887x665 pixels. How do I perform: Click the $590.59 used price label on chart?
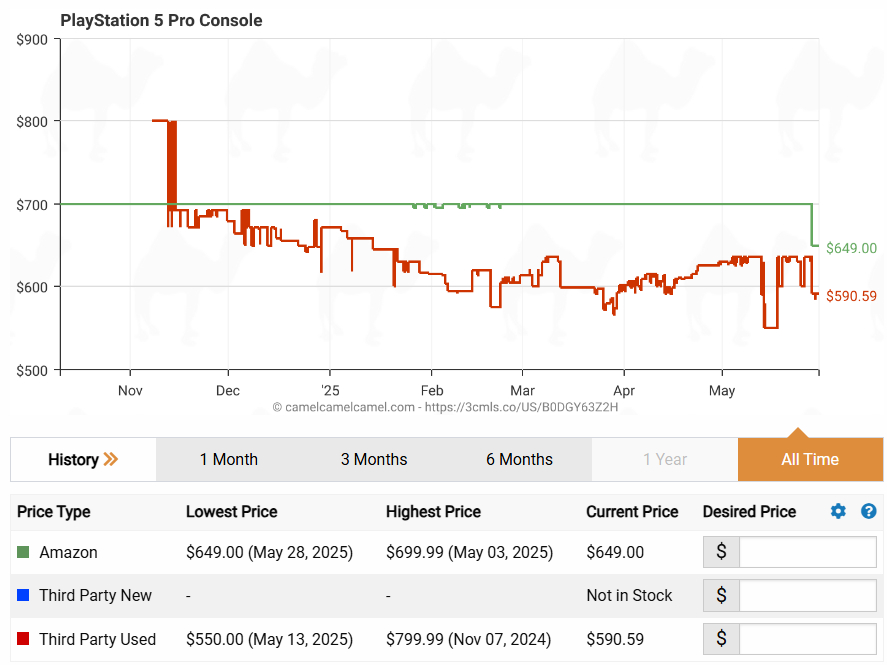(x=849, y=296)
